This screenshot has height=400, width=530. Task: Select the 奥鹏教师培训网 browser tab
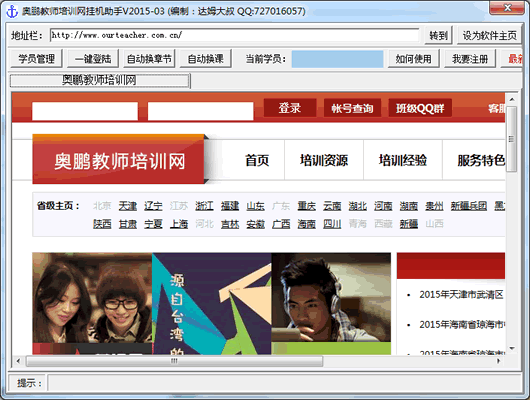(100, 80)
